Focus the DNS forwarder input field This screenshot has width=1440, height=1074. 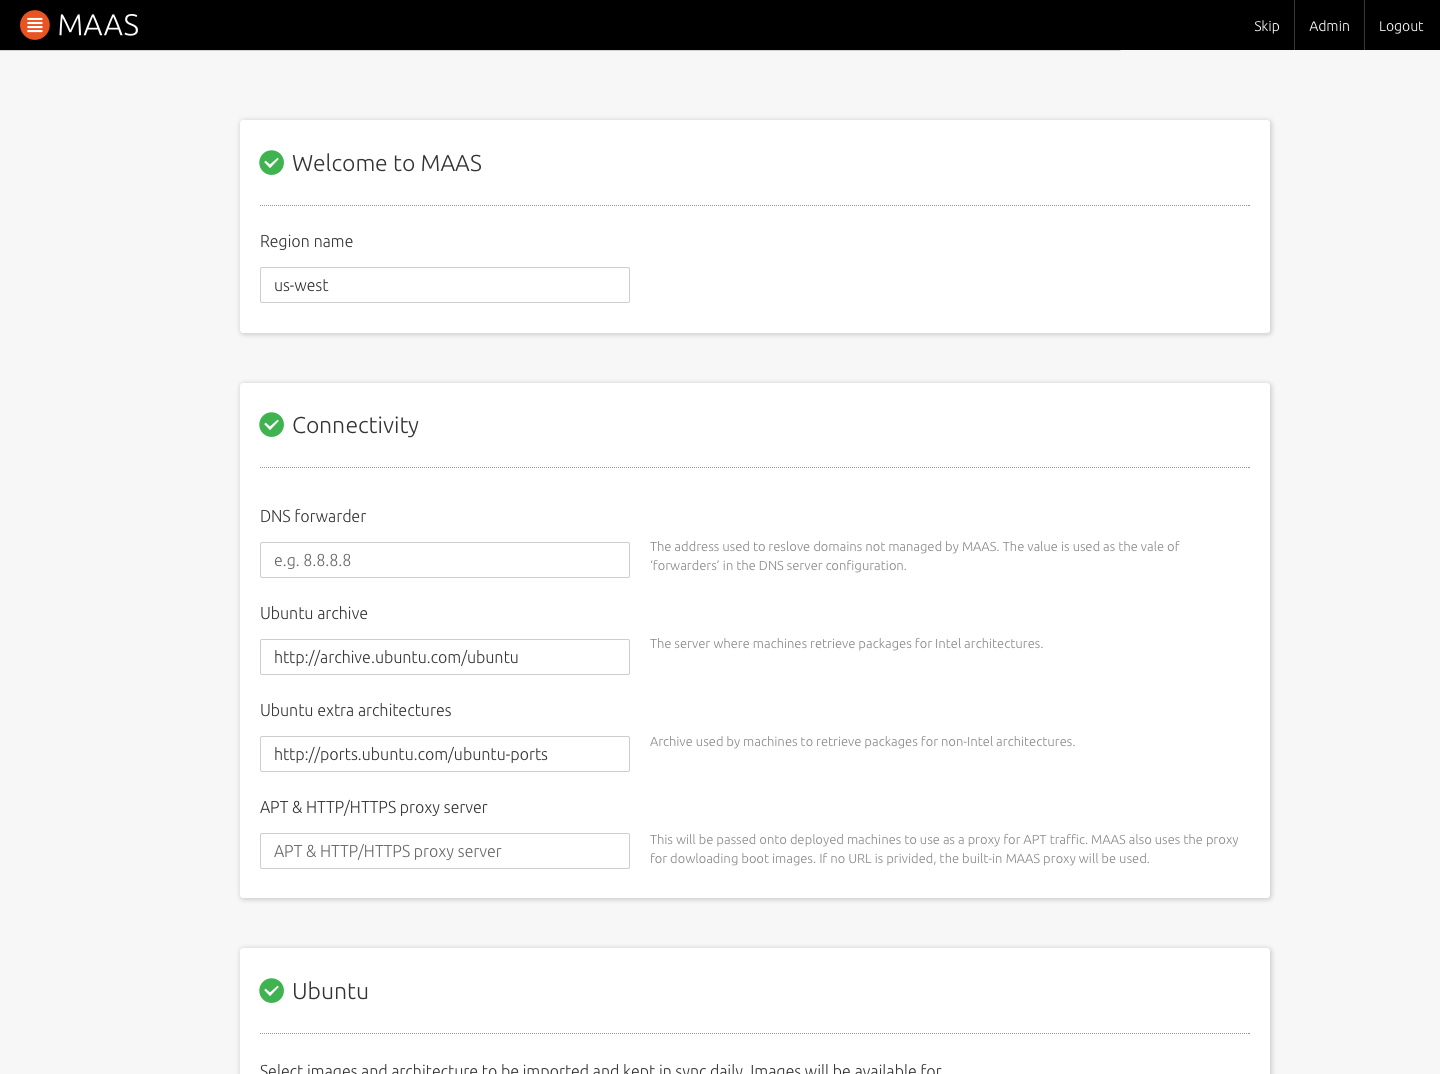click(445, 560)
